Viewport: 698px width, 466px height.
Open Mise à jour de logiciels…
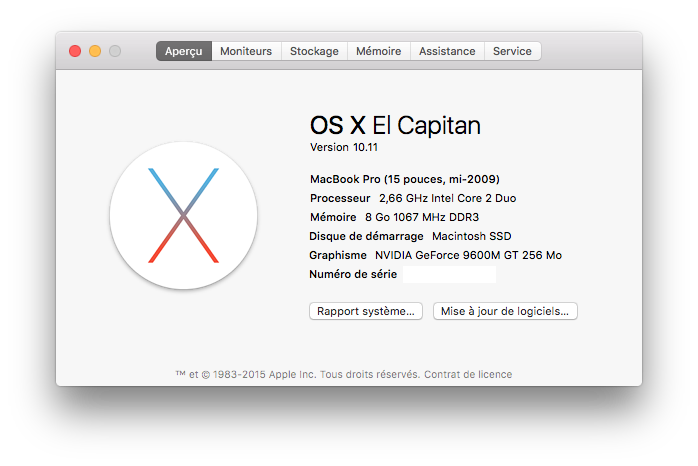coord(505,311)
